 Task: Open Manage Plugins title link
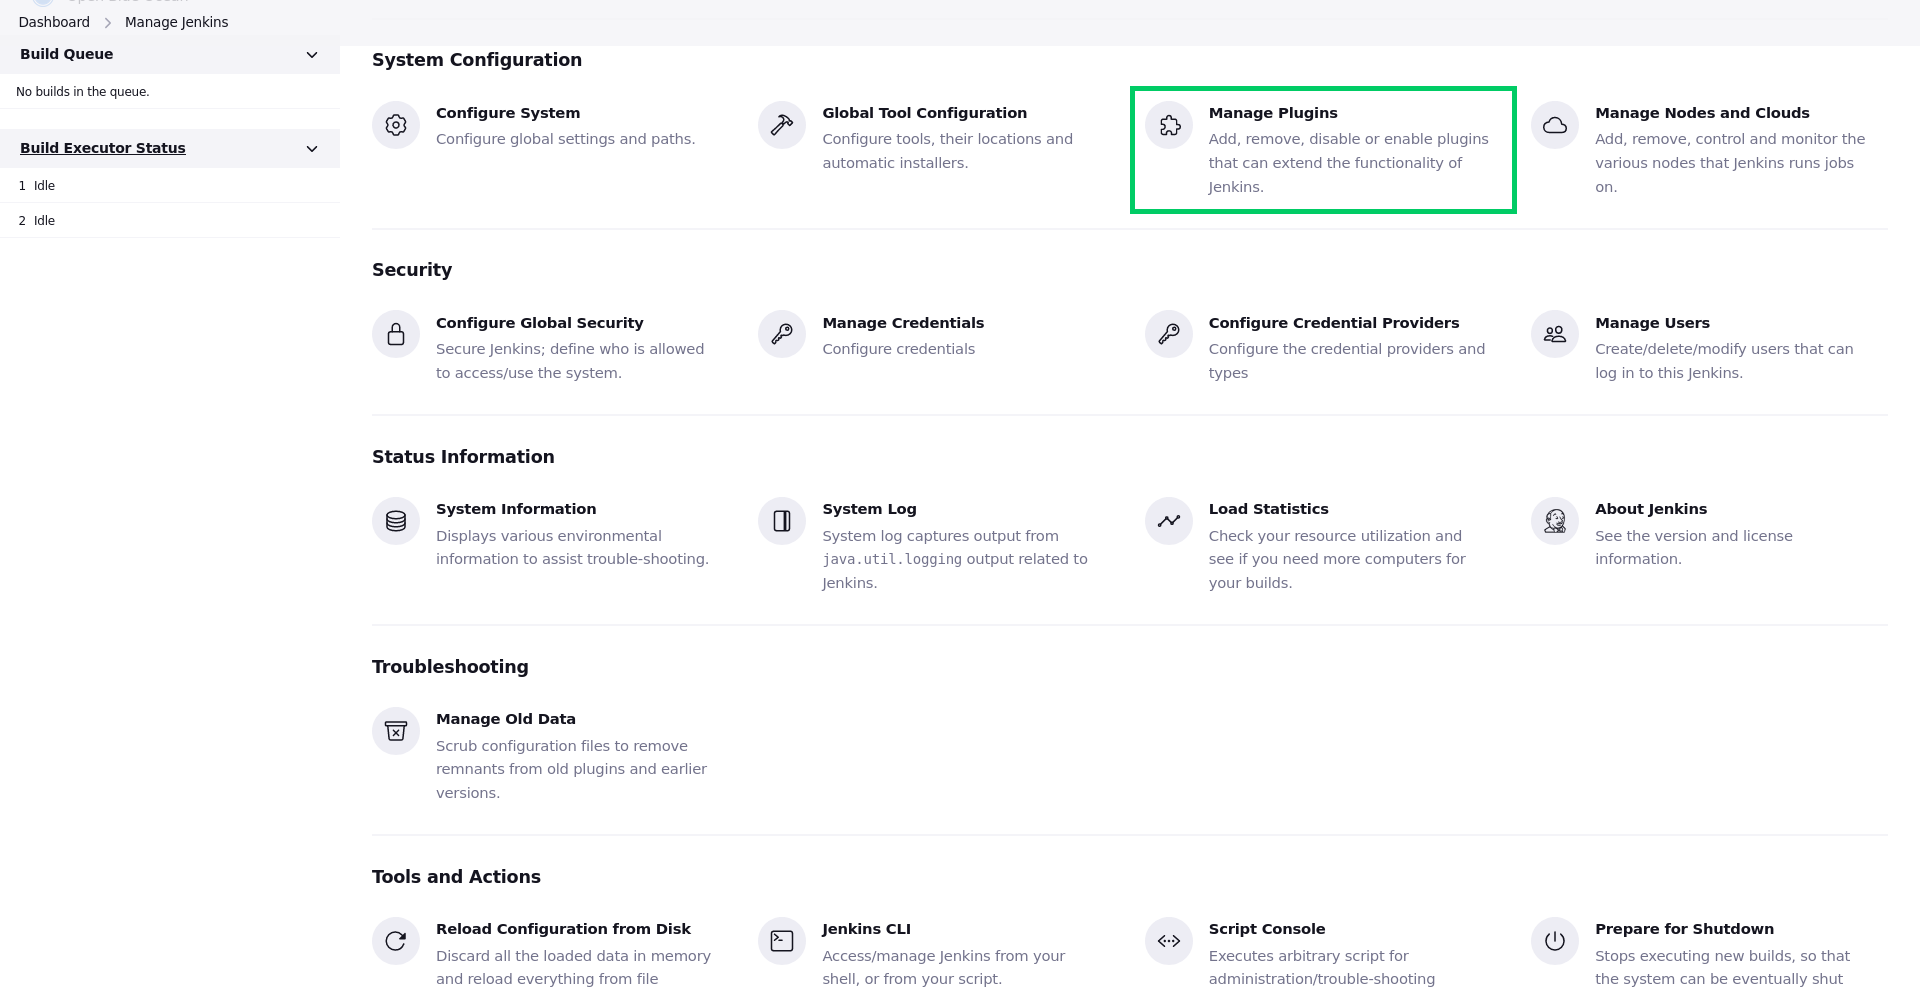pos(1273,113)
